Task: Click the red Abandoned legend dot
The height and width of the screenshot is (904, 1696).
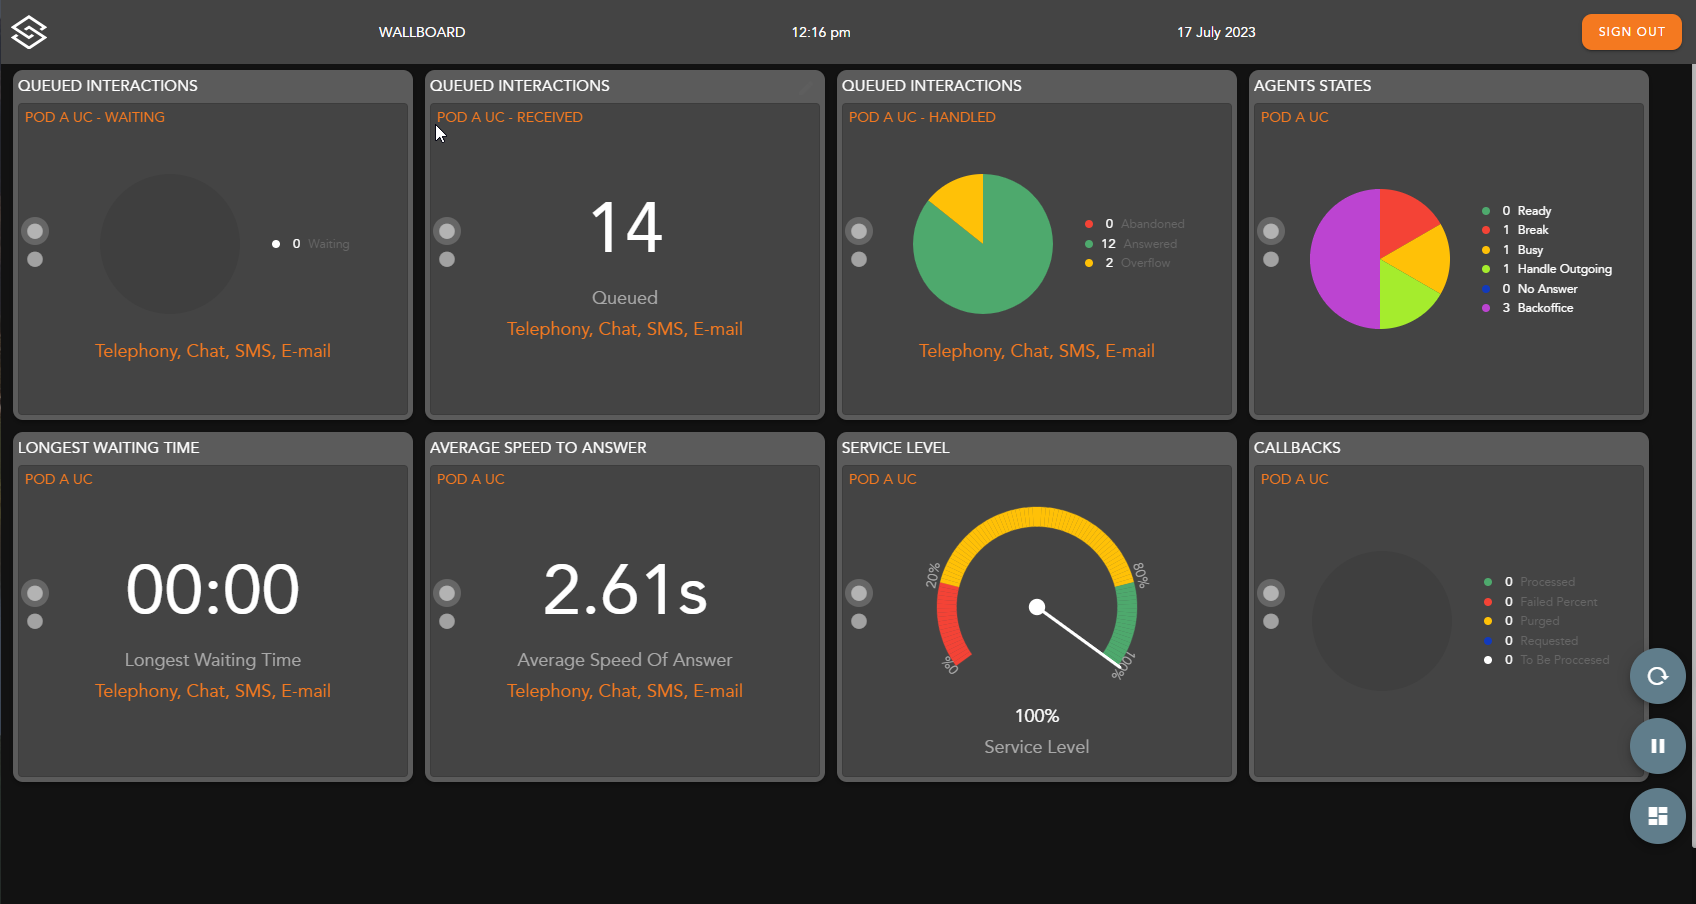Action: tap(1089, 224)
